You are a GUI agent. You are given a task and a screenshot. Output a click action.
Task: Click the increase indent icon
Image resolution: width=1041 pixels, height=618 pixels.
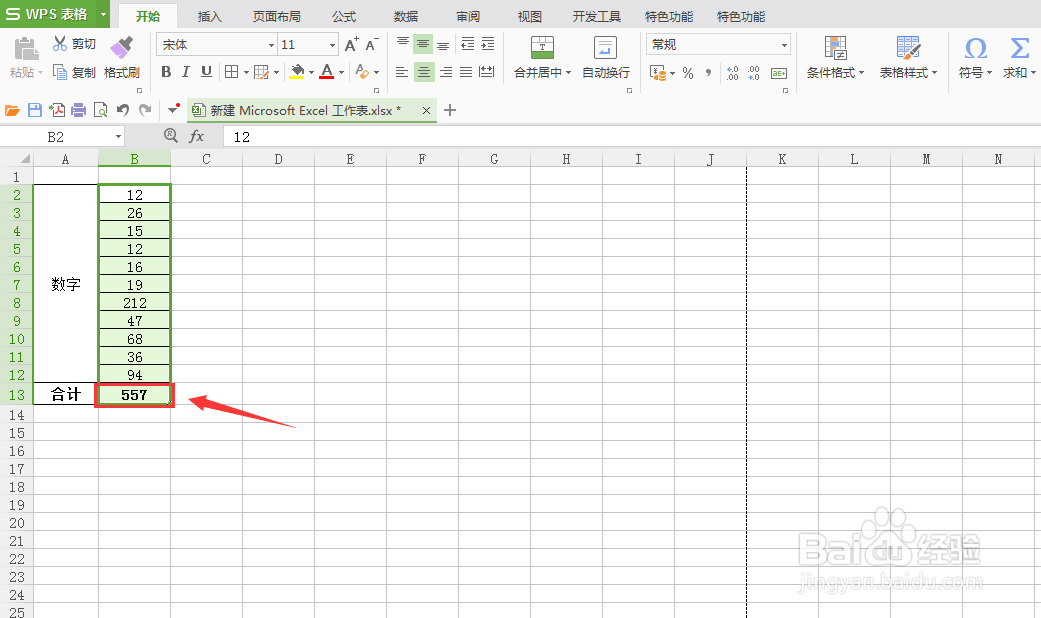pyautogui.click(x=488, y=44)
